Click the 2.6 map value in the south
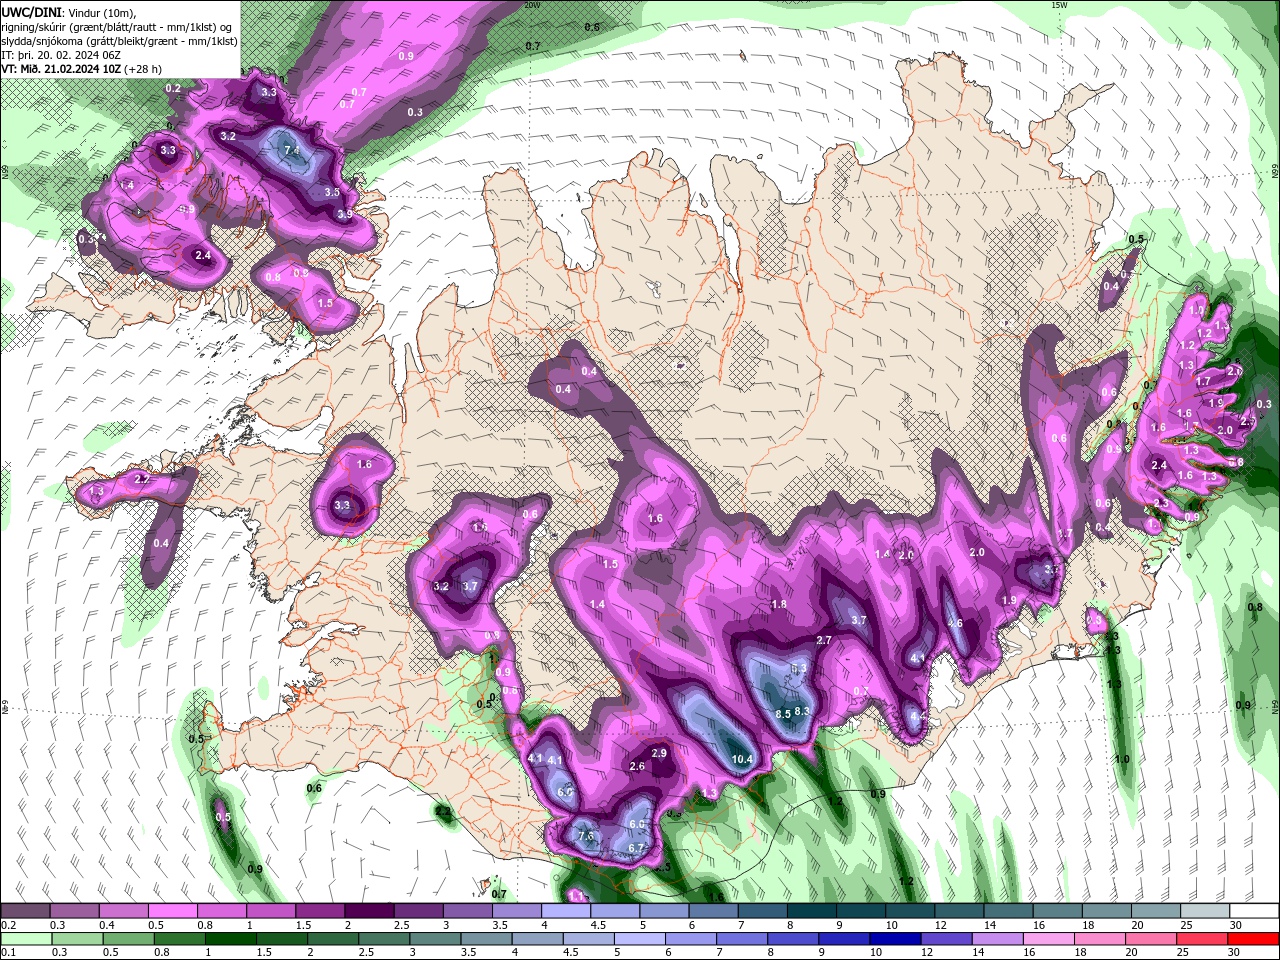Image resolution: width=1280 pixels, height=960 pixels. [637, 767]
